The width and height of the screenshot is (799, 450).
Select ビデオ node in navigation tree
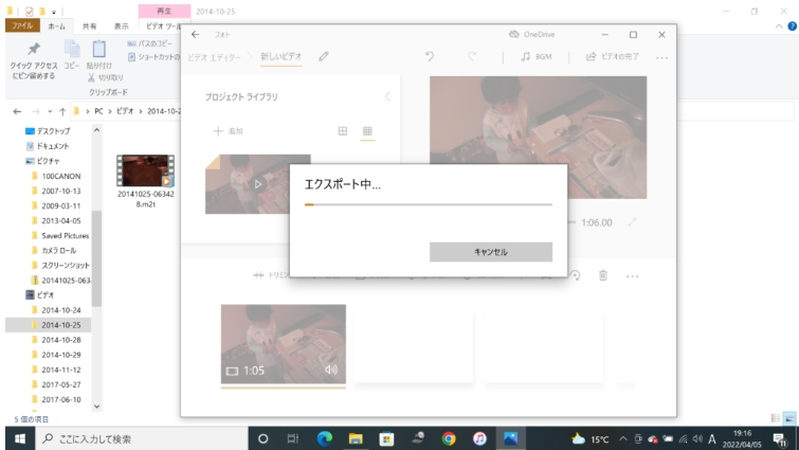point(40,295)
